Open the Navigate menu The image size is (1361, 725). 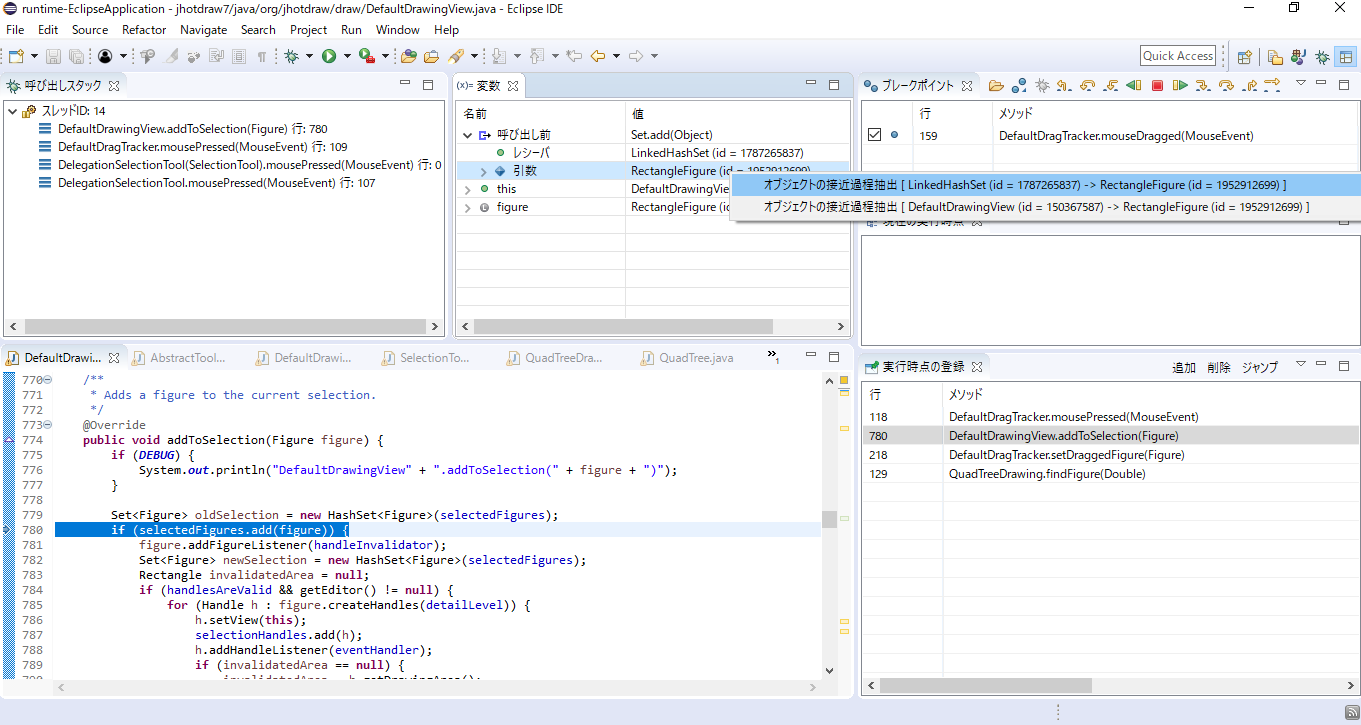pos(204,30)
